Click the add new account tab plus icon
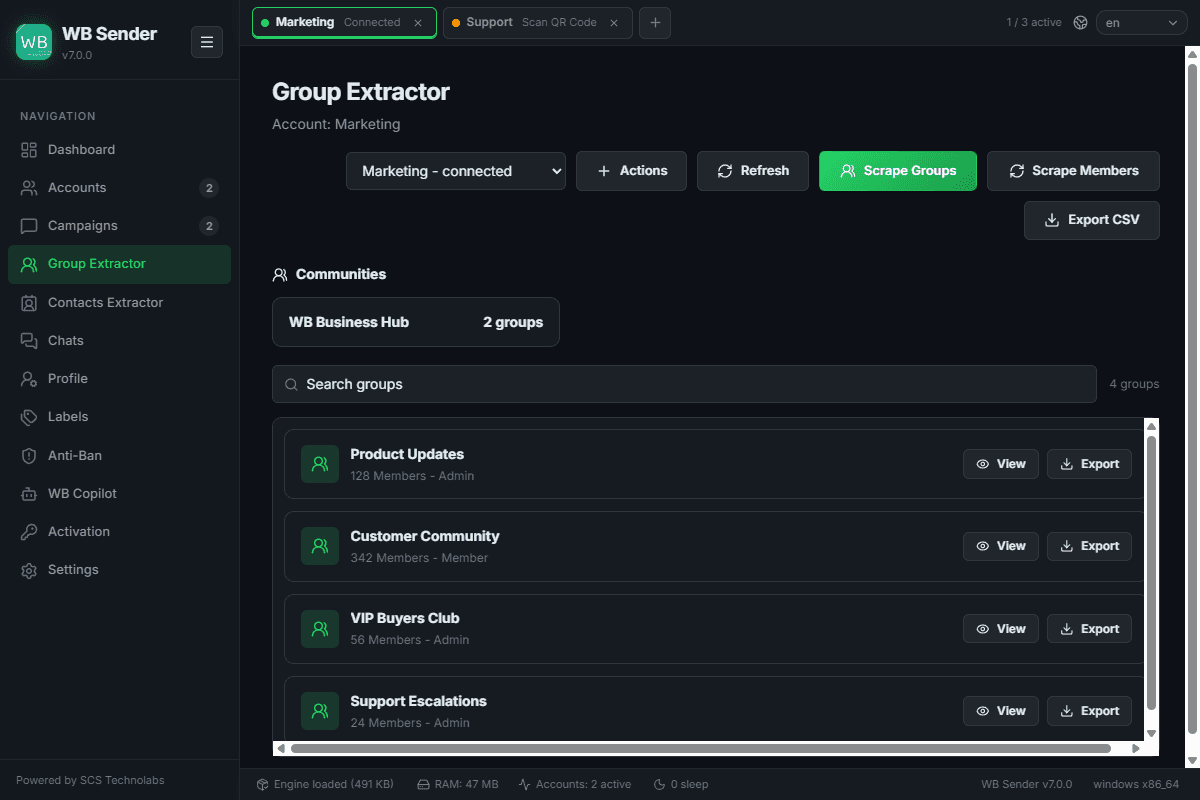This screenshot has width=1200, height=800. click(x=655, y=22)
